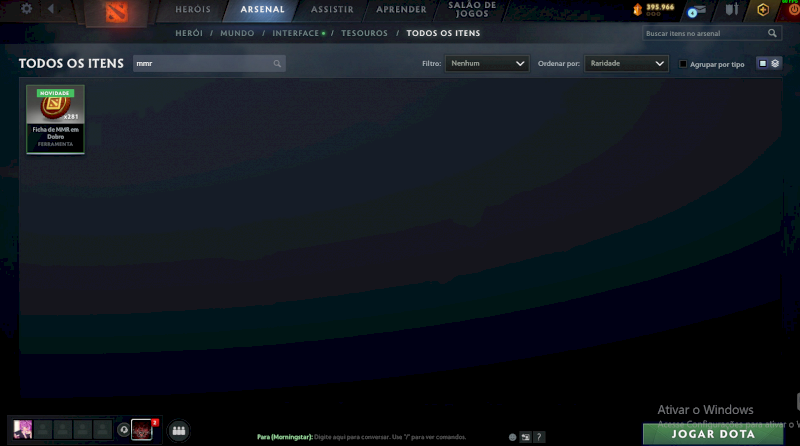Switch to MUNDO sub-tab
The width and height of the screenshot is (800, 446).
pyautogui.click(x=237, y=33)
